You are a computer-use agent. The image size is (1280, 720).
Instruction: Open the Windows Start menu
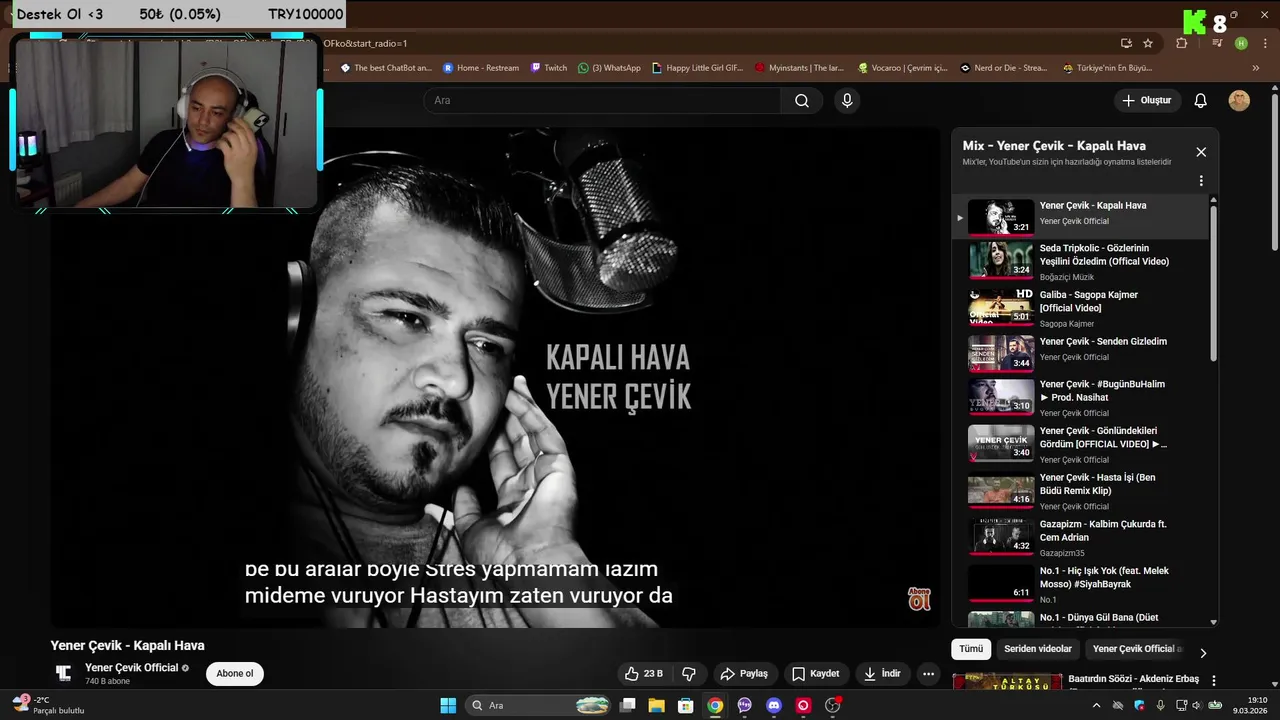pos(448,705)
